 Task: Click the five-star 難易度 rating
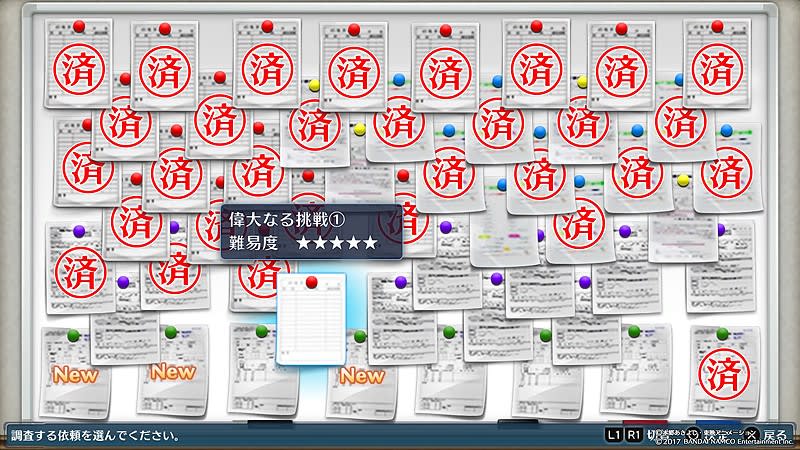click(337, 243)
